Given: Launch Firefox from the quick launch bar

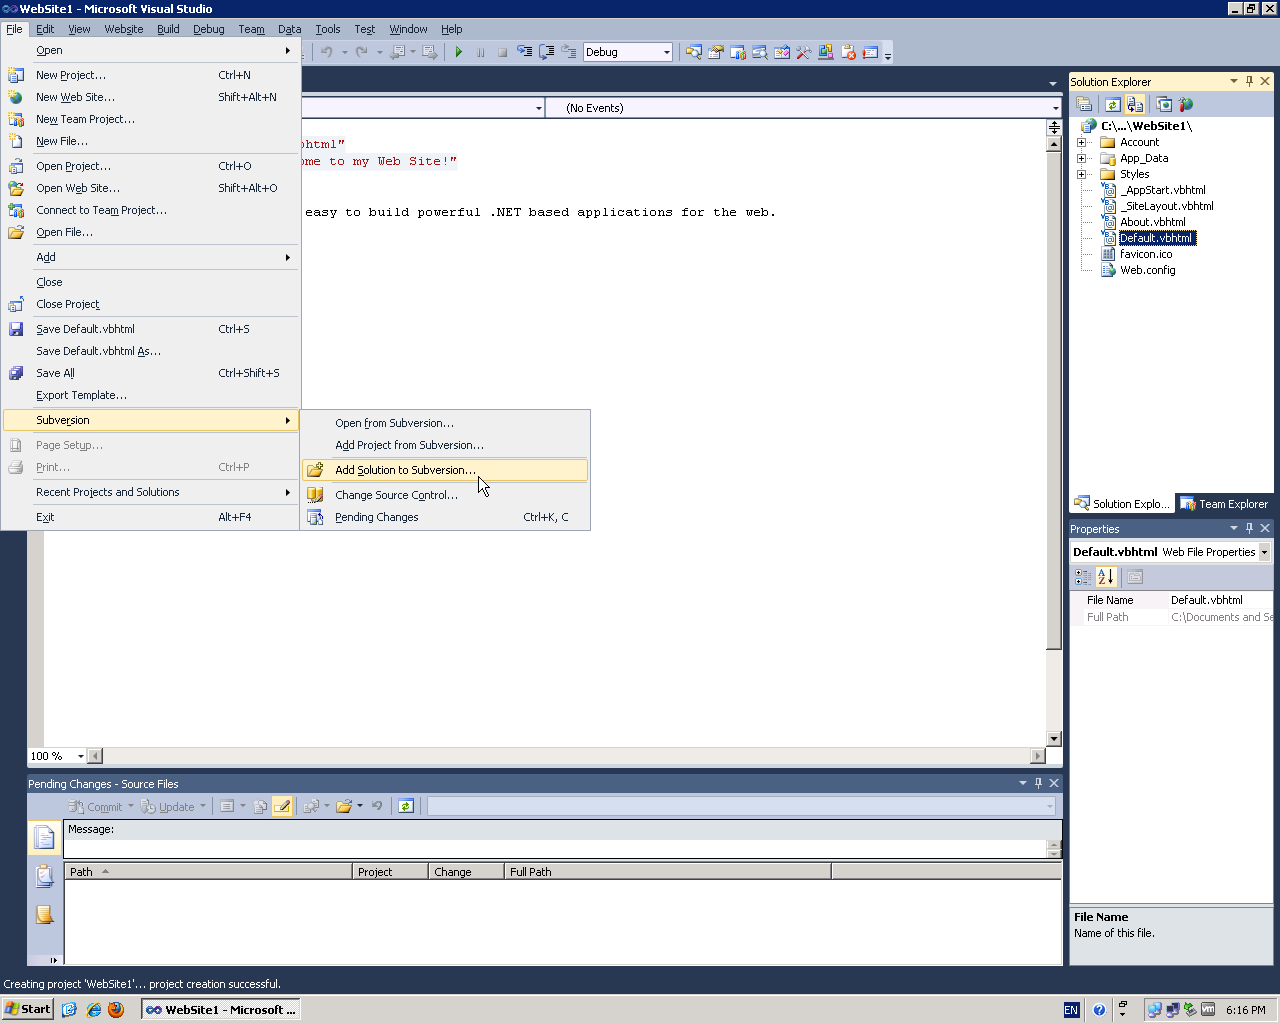Looking at the screenshot, I should click(x=116, y=1009).
